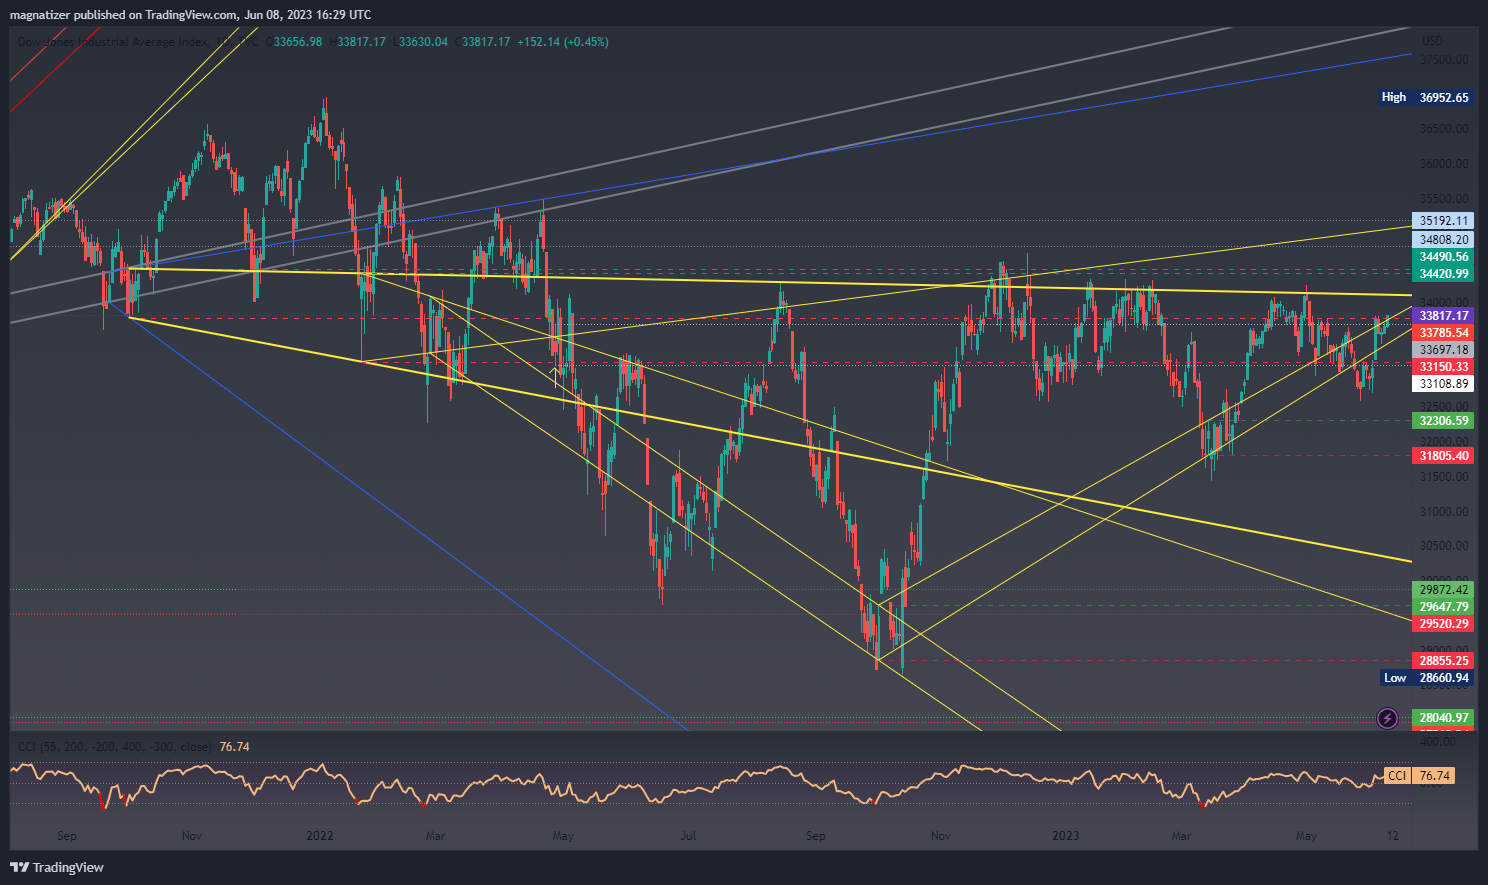Viewport: 1488px width, 885px height.
Task: Click the Low price marker label
Action: 1394,678
